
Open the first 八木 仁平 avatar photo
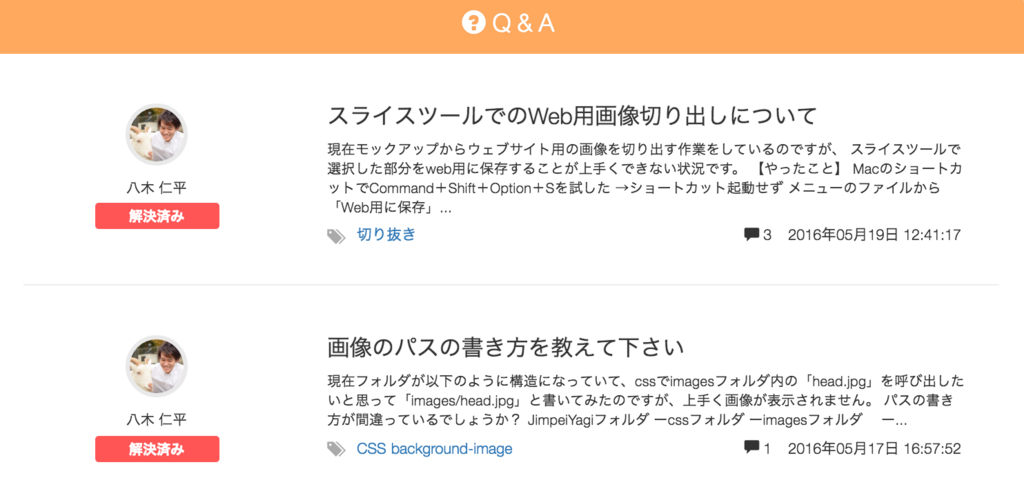pyautogui.click(x=157, y=135)
